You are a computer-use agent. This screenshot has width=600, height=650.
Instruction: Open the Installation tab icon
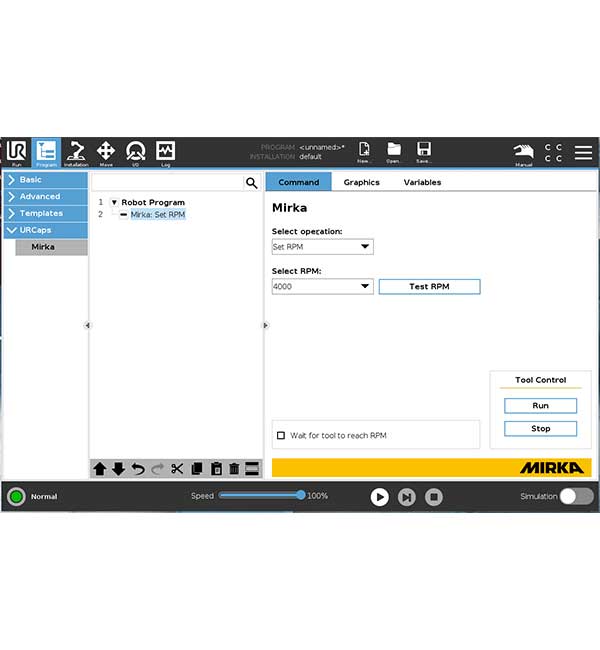pyautogui.click(x=76, y=152)
